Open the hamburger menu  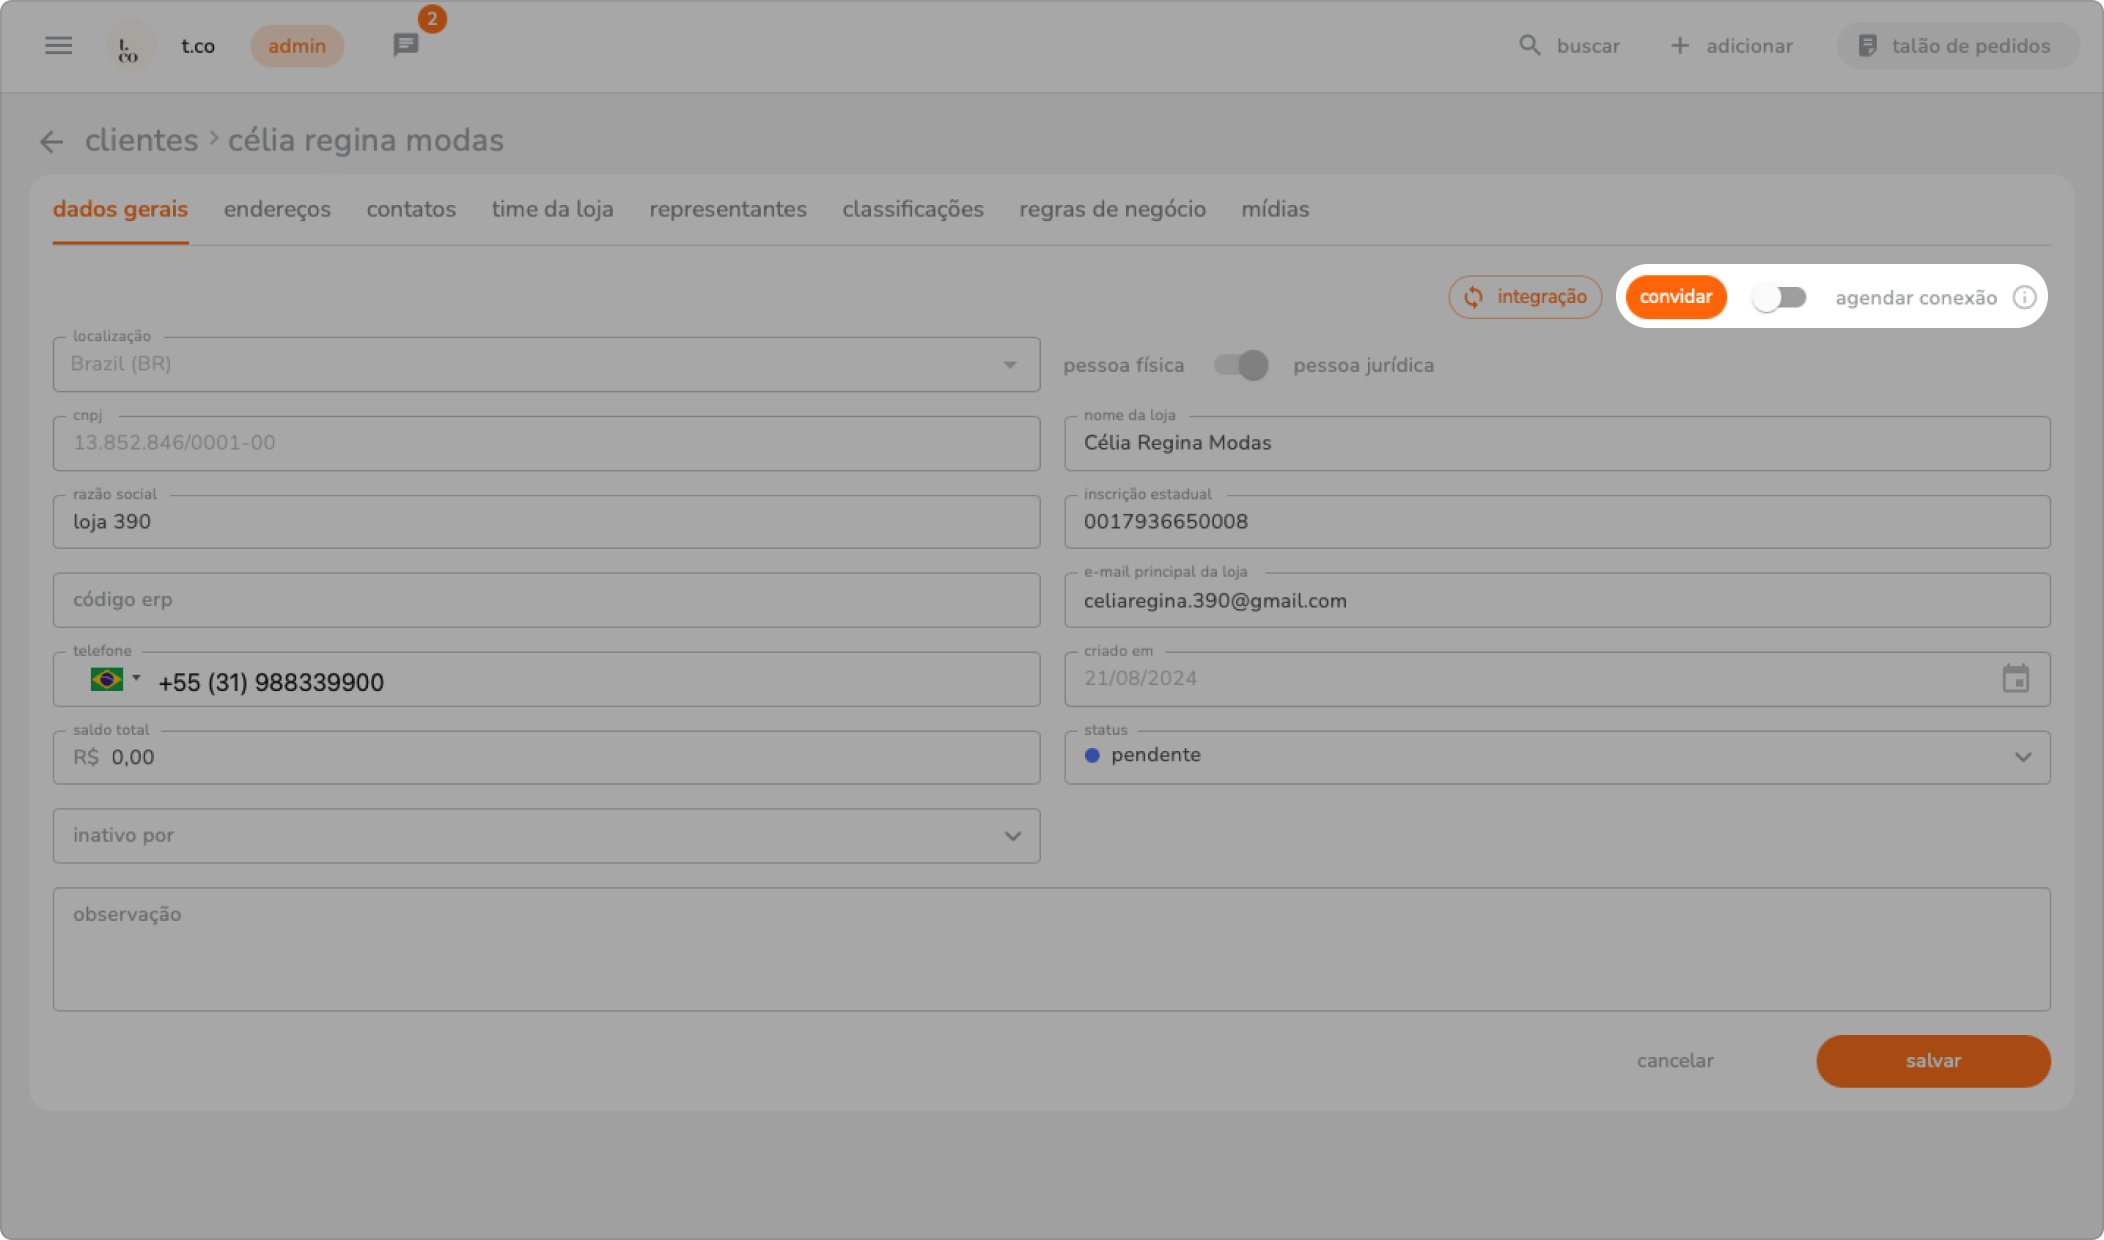pyautogui.click(x=58, y=46)
